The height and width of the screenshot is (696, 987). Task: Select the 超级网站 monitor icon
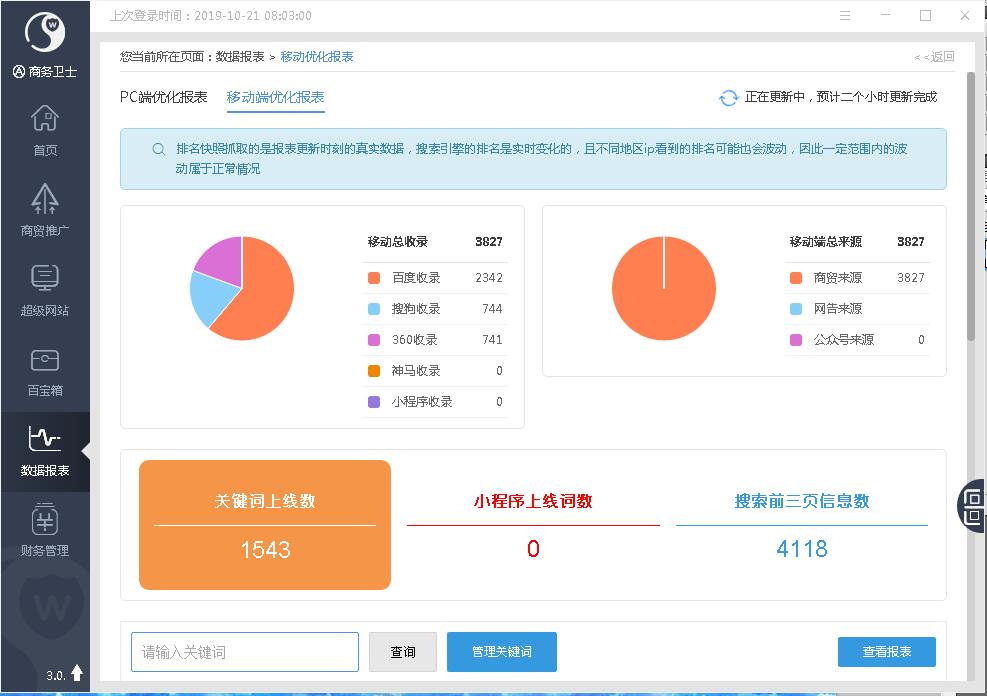pyautogui.click(x=44, y=279)
